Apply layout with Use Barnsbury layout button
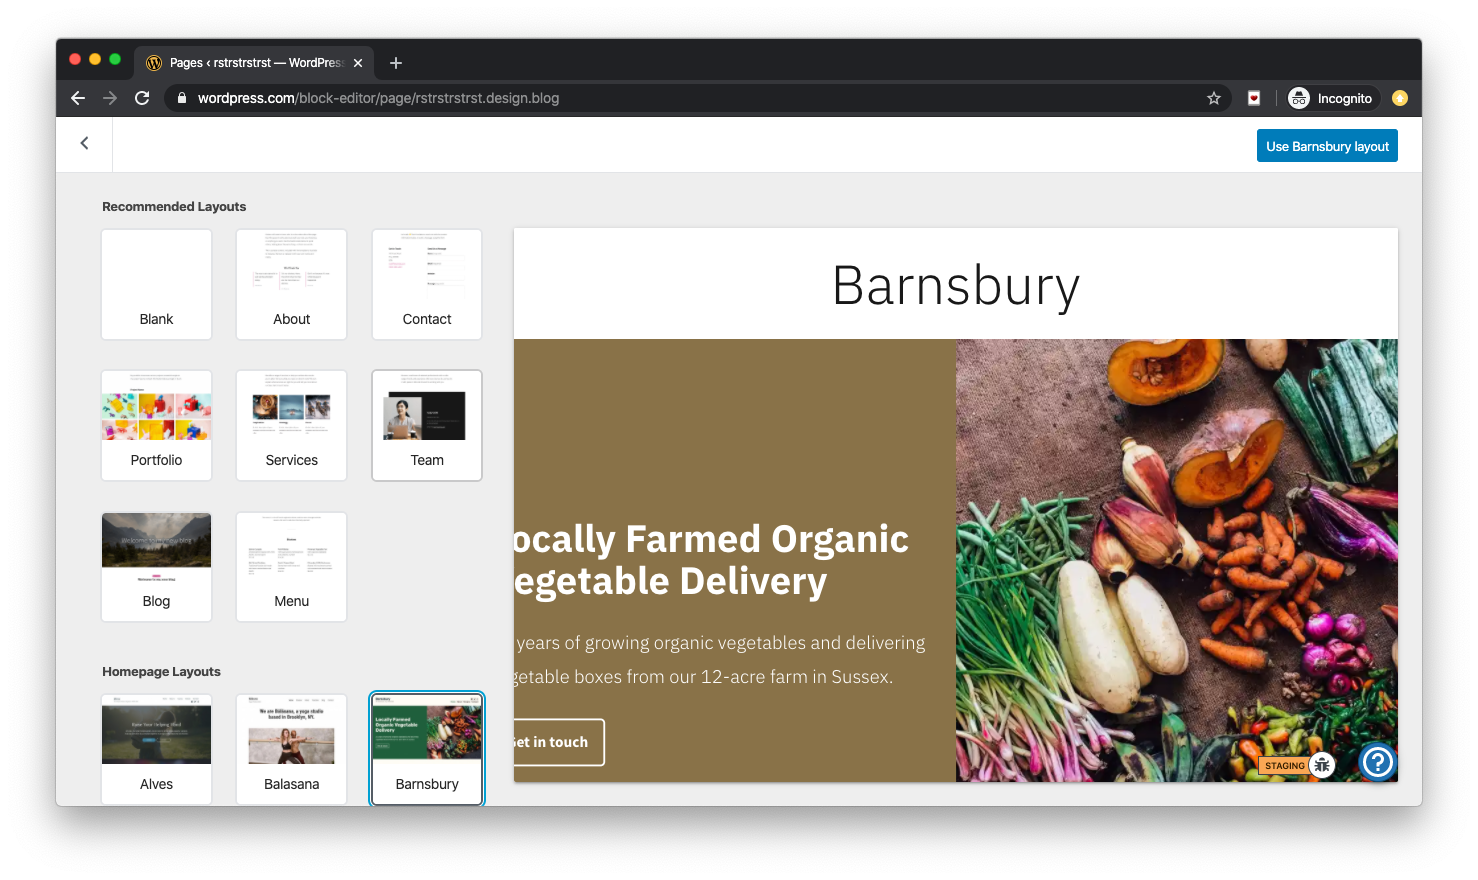The width and height of the screenshot is (1478, 880). point(1327,146)
